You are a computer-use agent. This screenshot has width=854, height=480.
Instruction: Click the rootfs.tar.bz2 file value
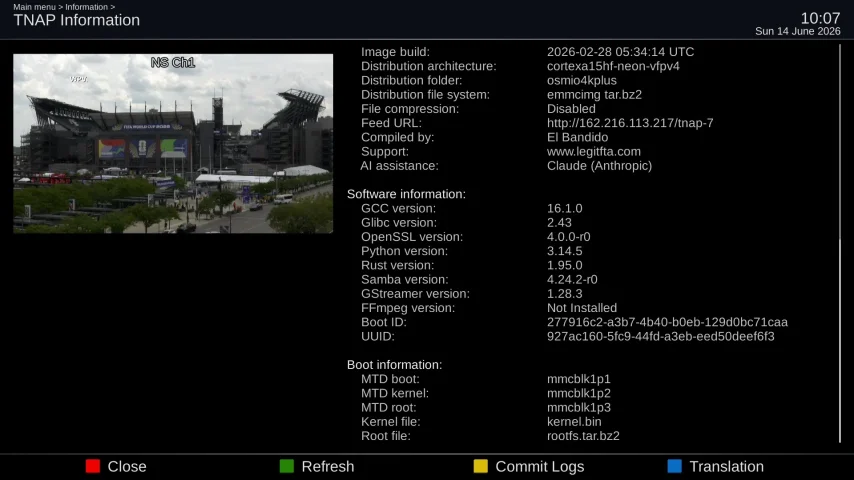pyautogui.click(x=583, y=436)
